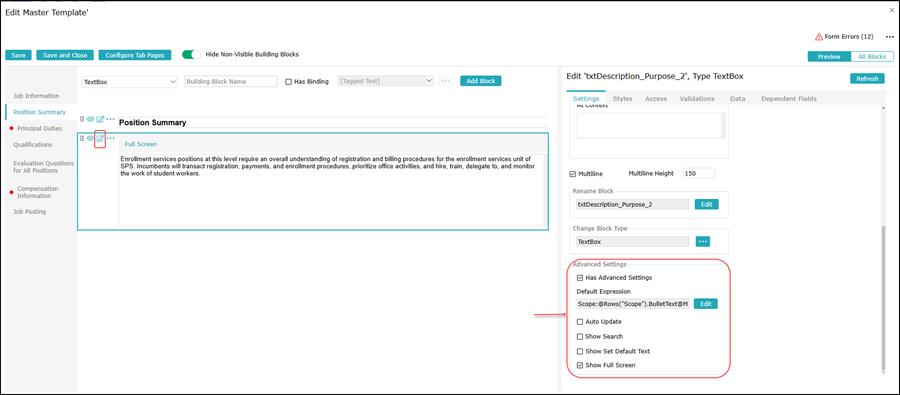Click the Change Block Type TextBox field
This screenshot has height=395, width=900.
[x=633, y=242]
